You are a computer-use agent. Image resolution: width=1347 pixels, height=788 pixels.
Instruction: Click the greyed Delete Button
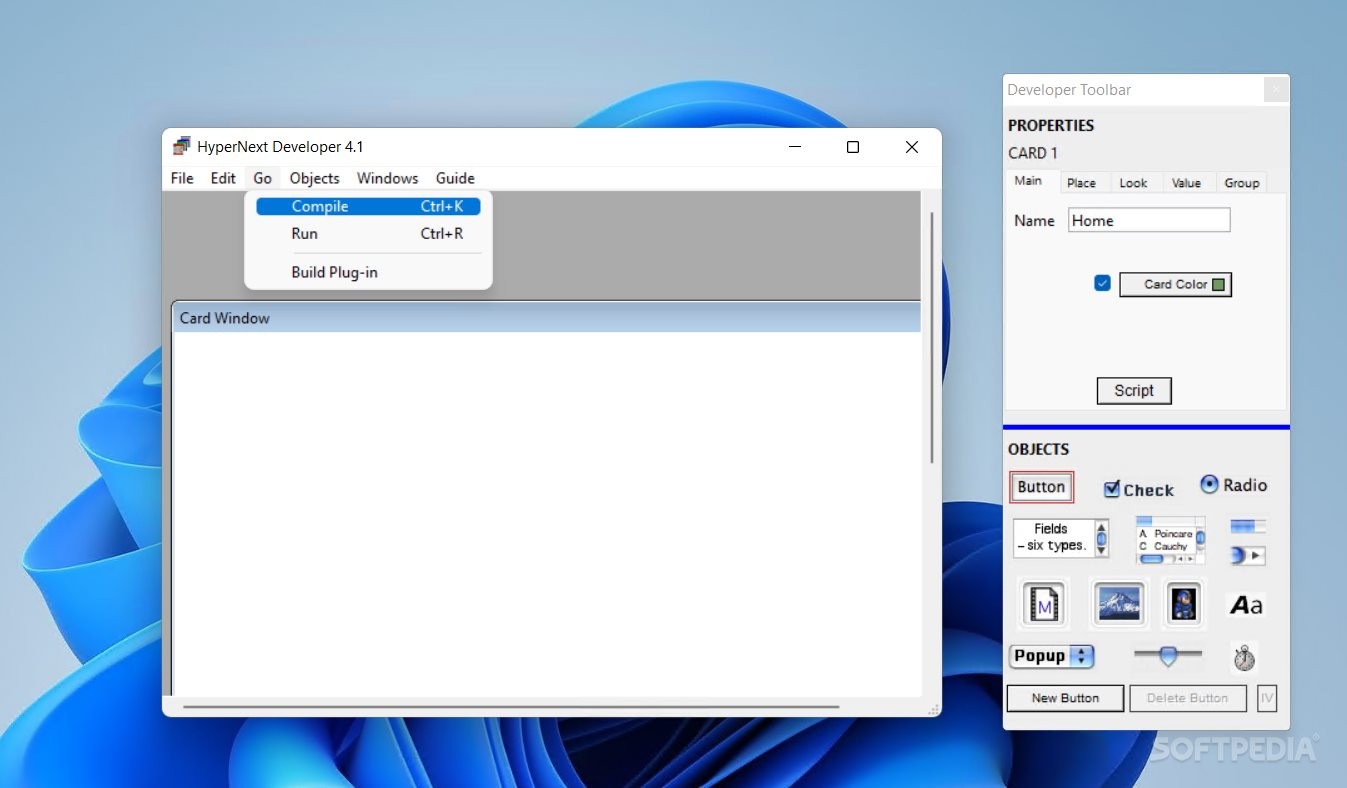point(1187,698)
